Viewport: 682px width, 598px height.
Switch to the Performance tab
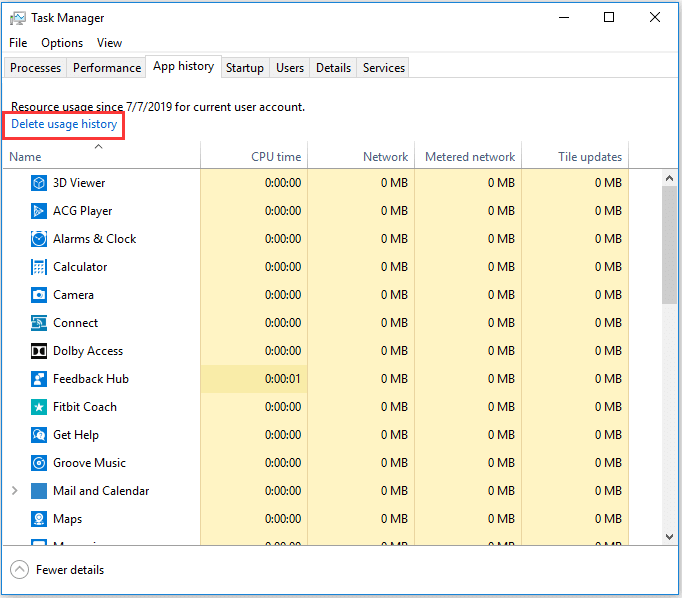tap(107, 68)
